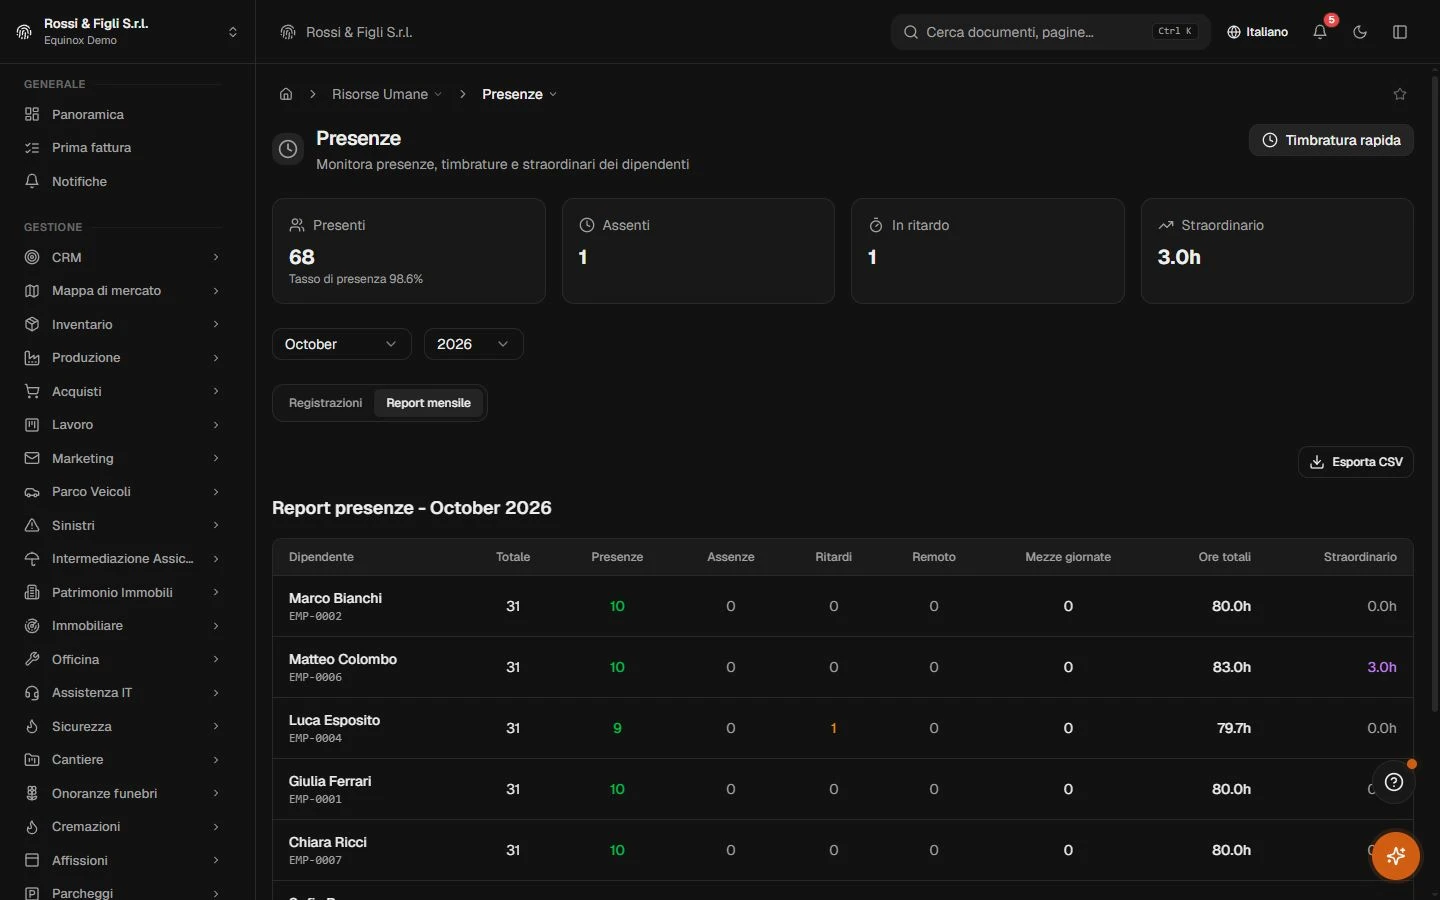
Task: Open Mappa di mercato menu item
Action: click(122, 291)
